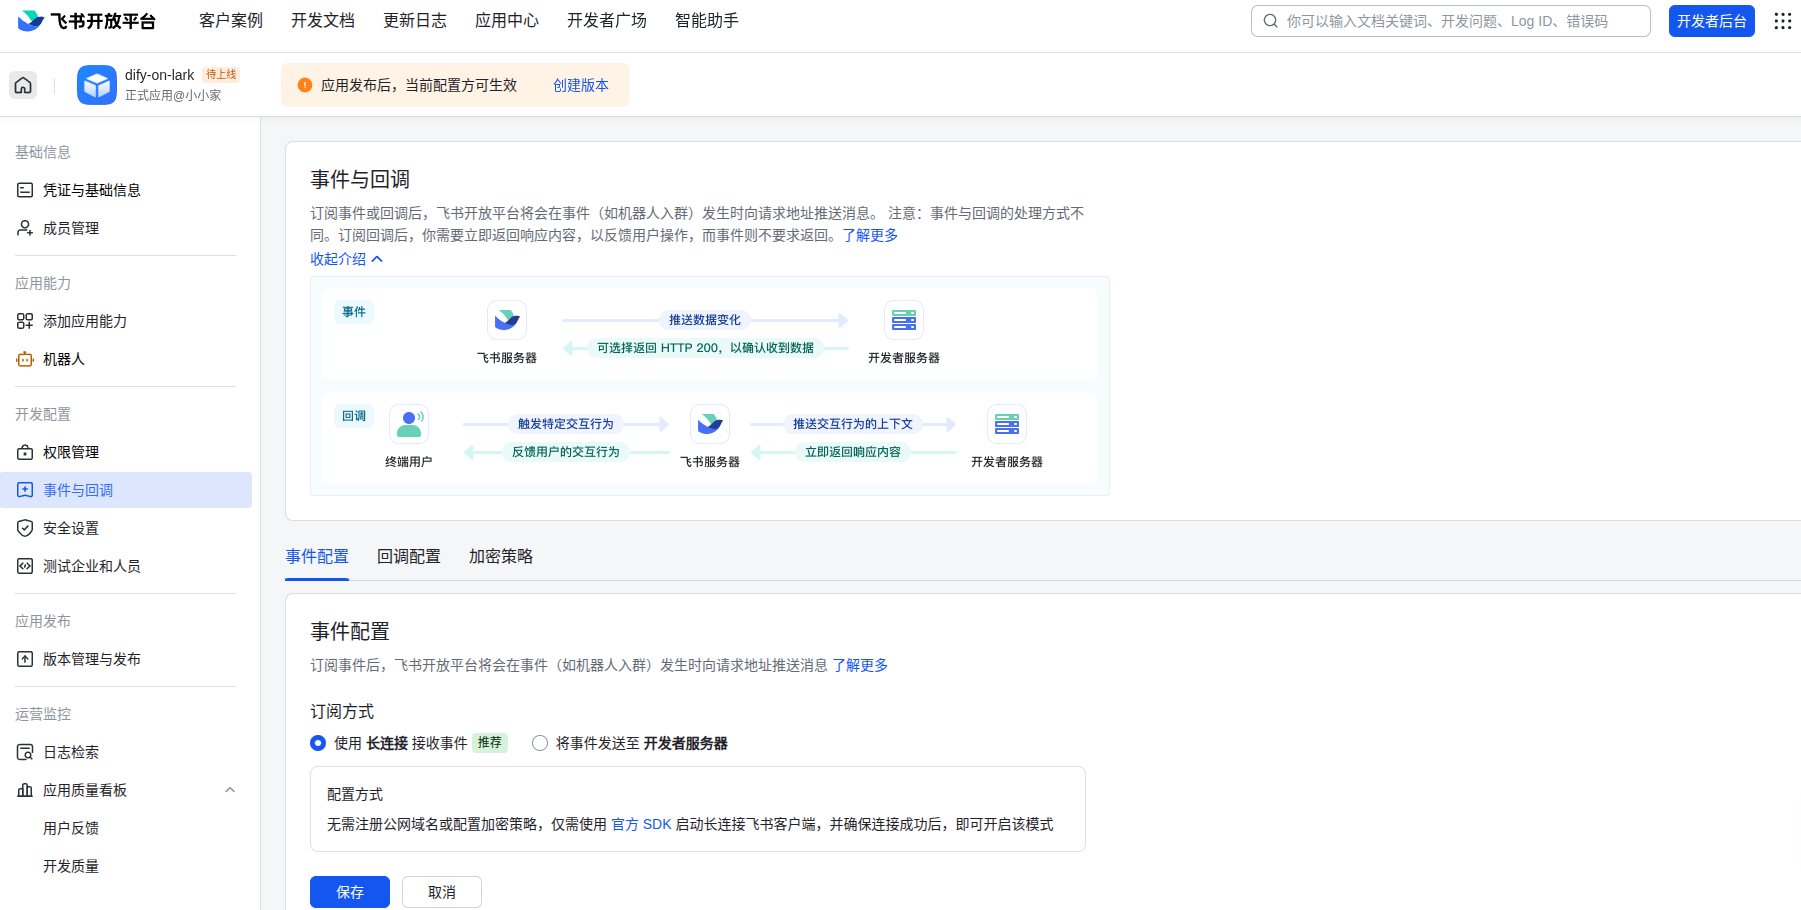Select 将事件发送至开发者服务器 option
The width and height of the screenshot is (1801, 910).
(540, 743)
